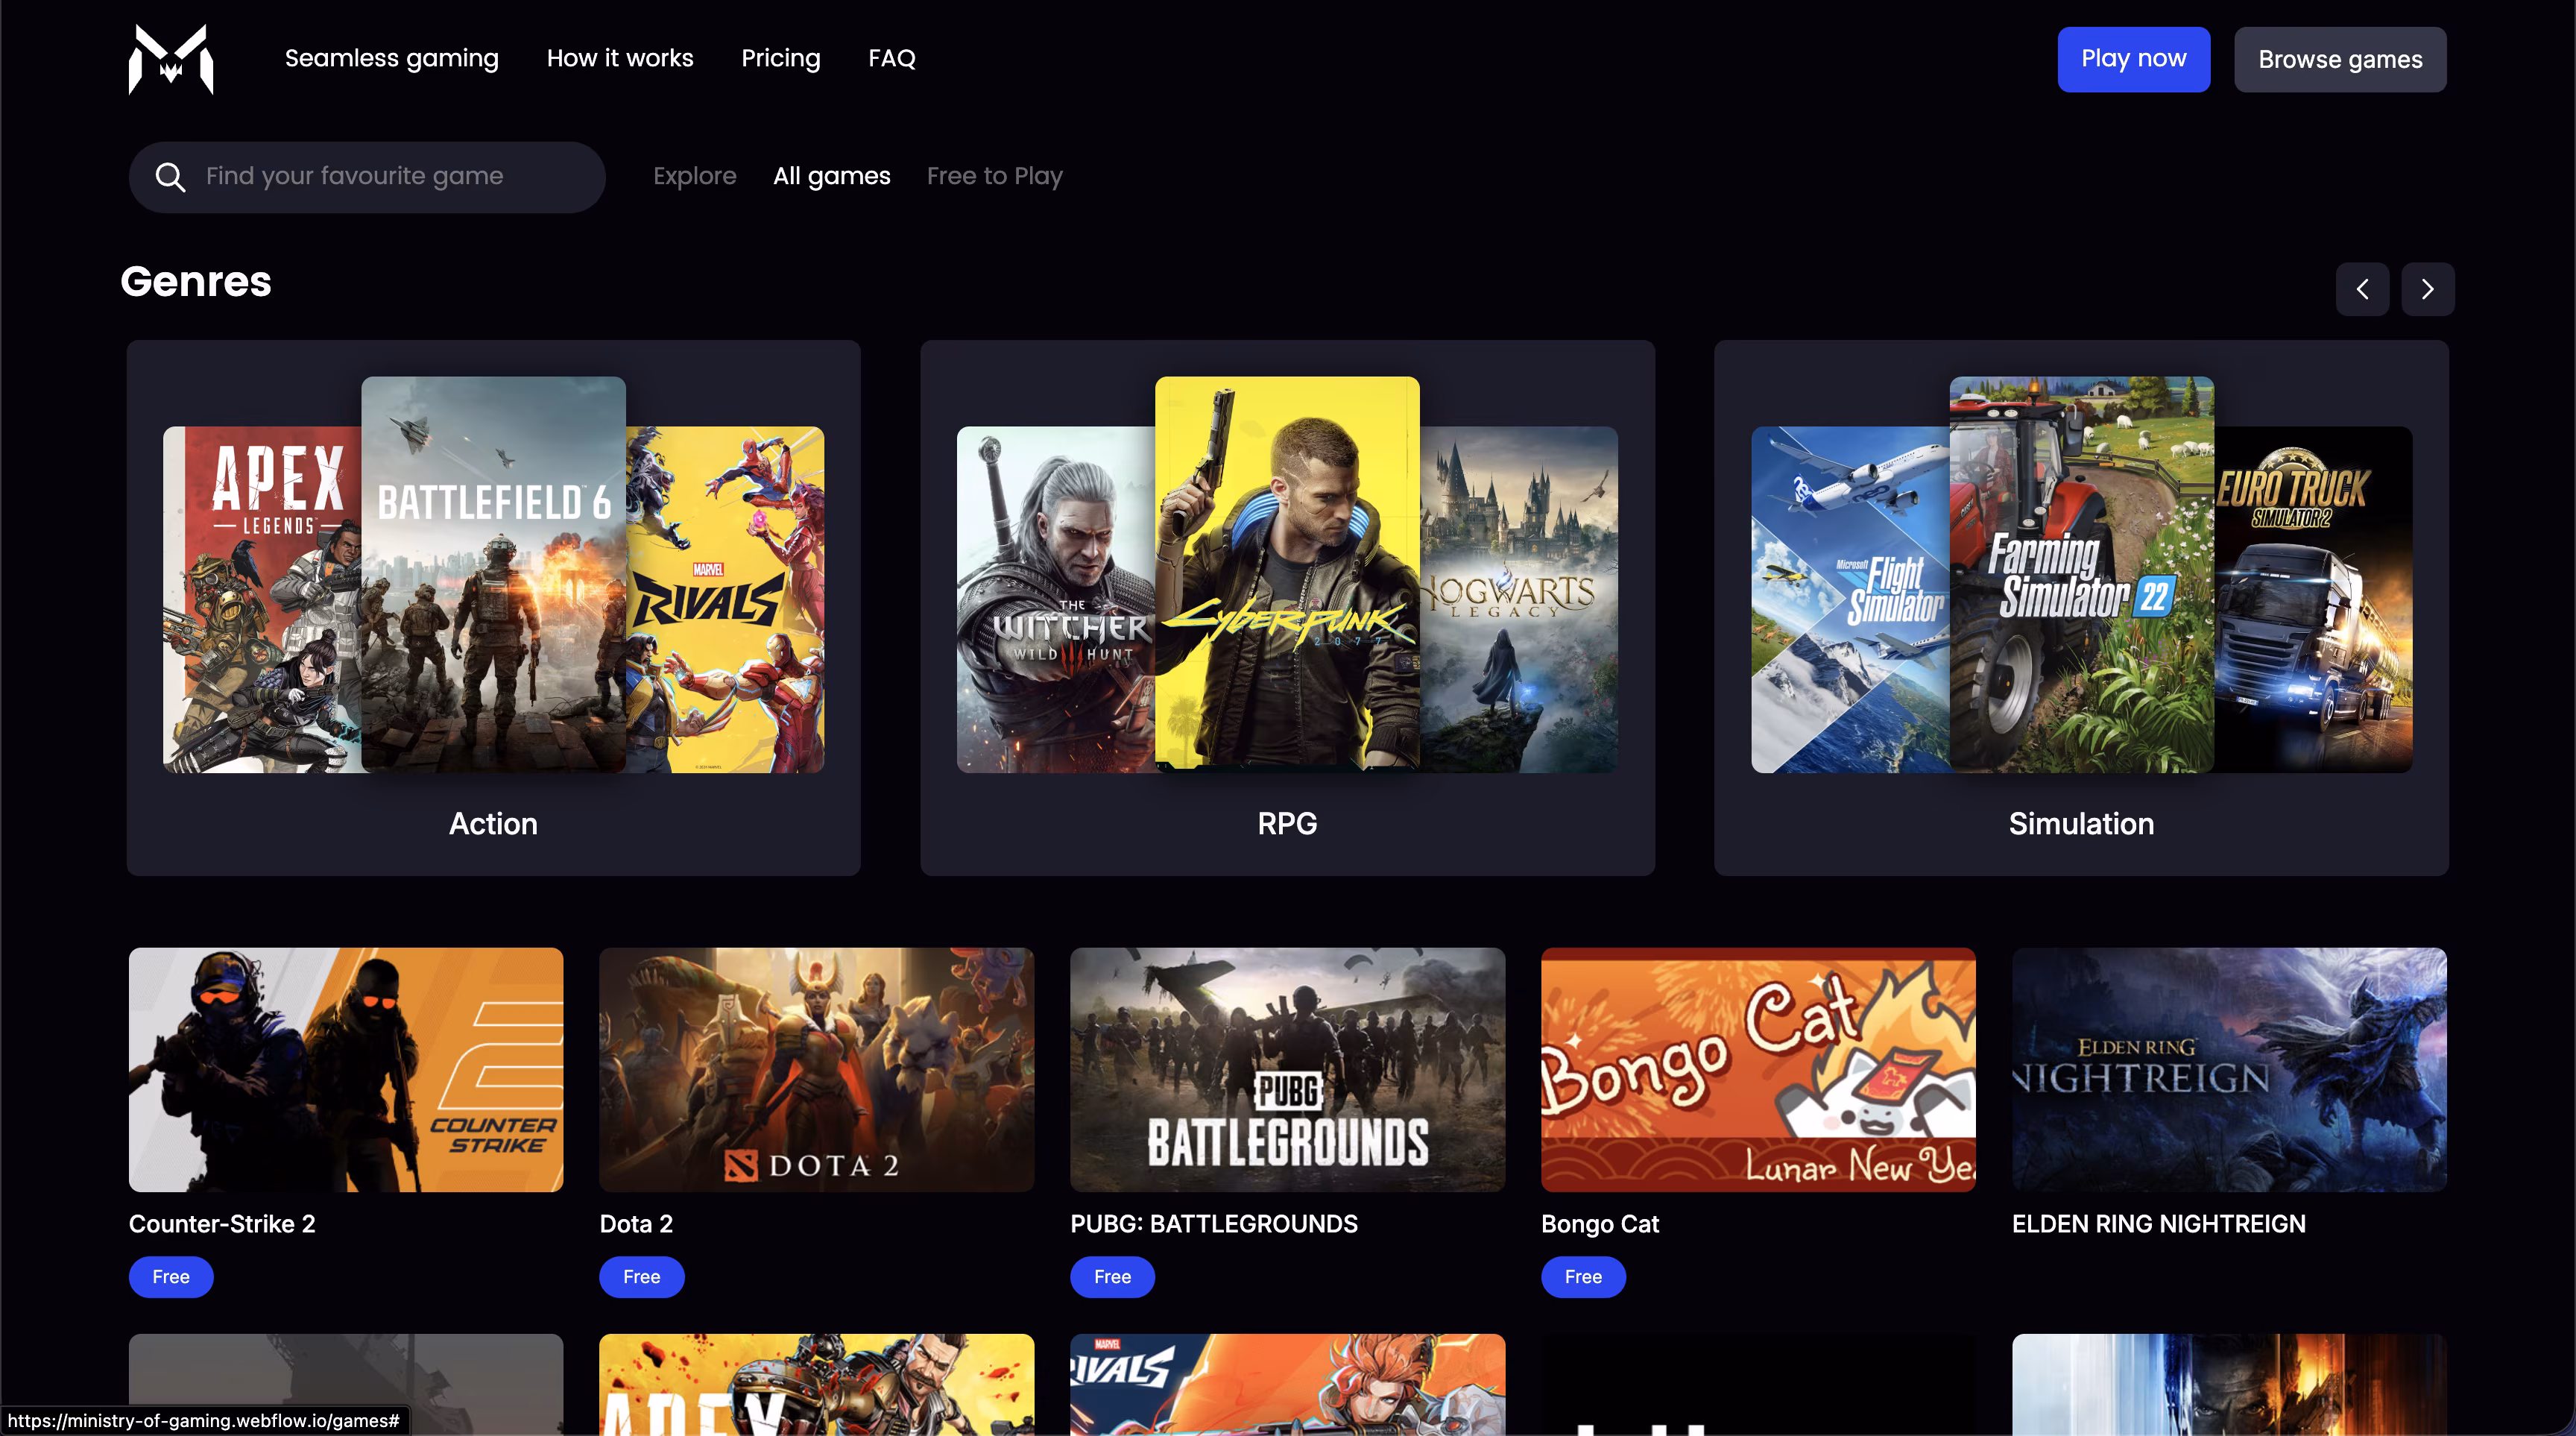The width and height of the screenshot is (2576, 1436).
Task: Open the Bongo Cat game thumbnail
Action: coord(1758,1069)
